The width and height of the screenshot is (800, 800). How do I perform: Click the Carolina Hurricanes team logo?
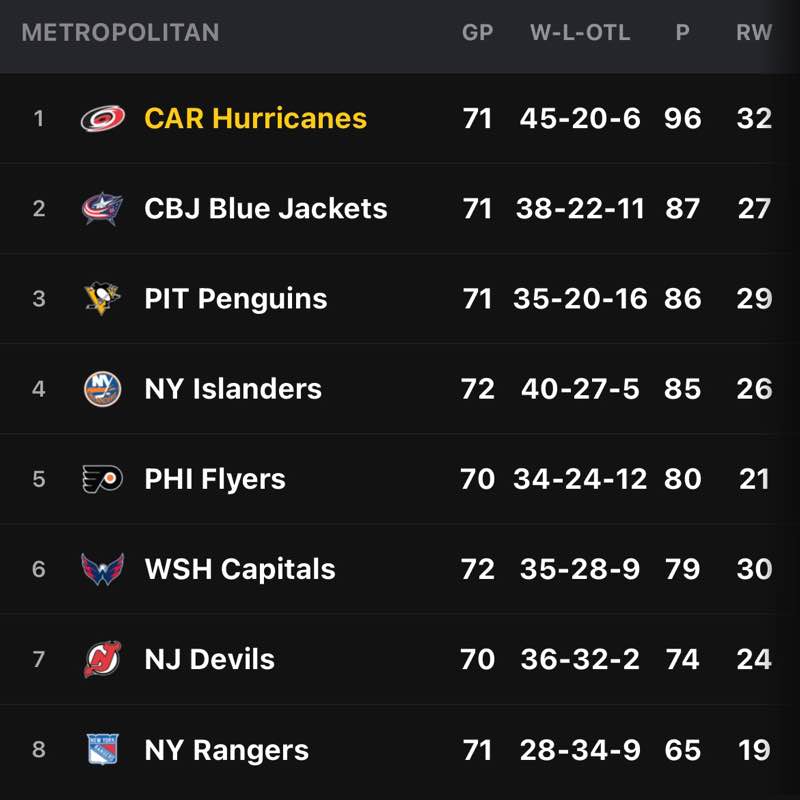click(x=103, y=119)
